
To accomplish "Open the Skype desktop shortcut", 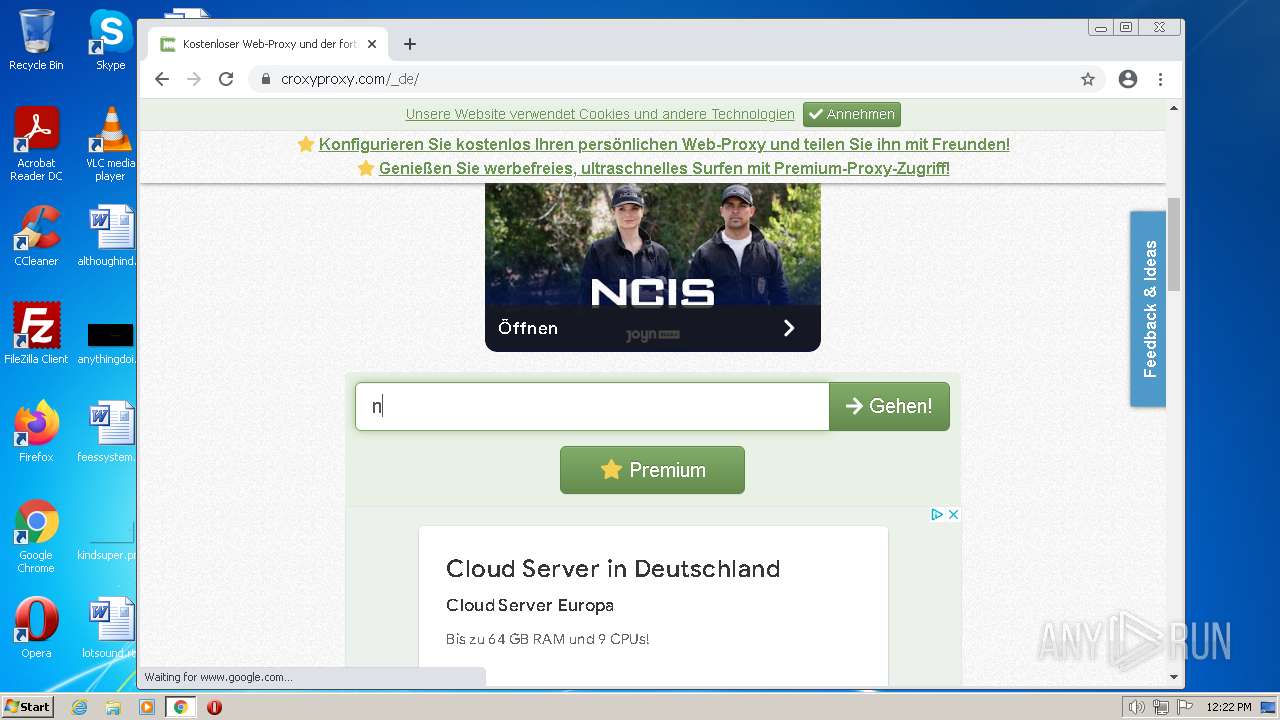I will [x=110, y=40].
